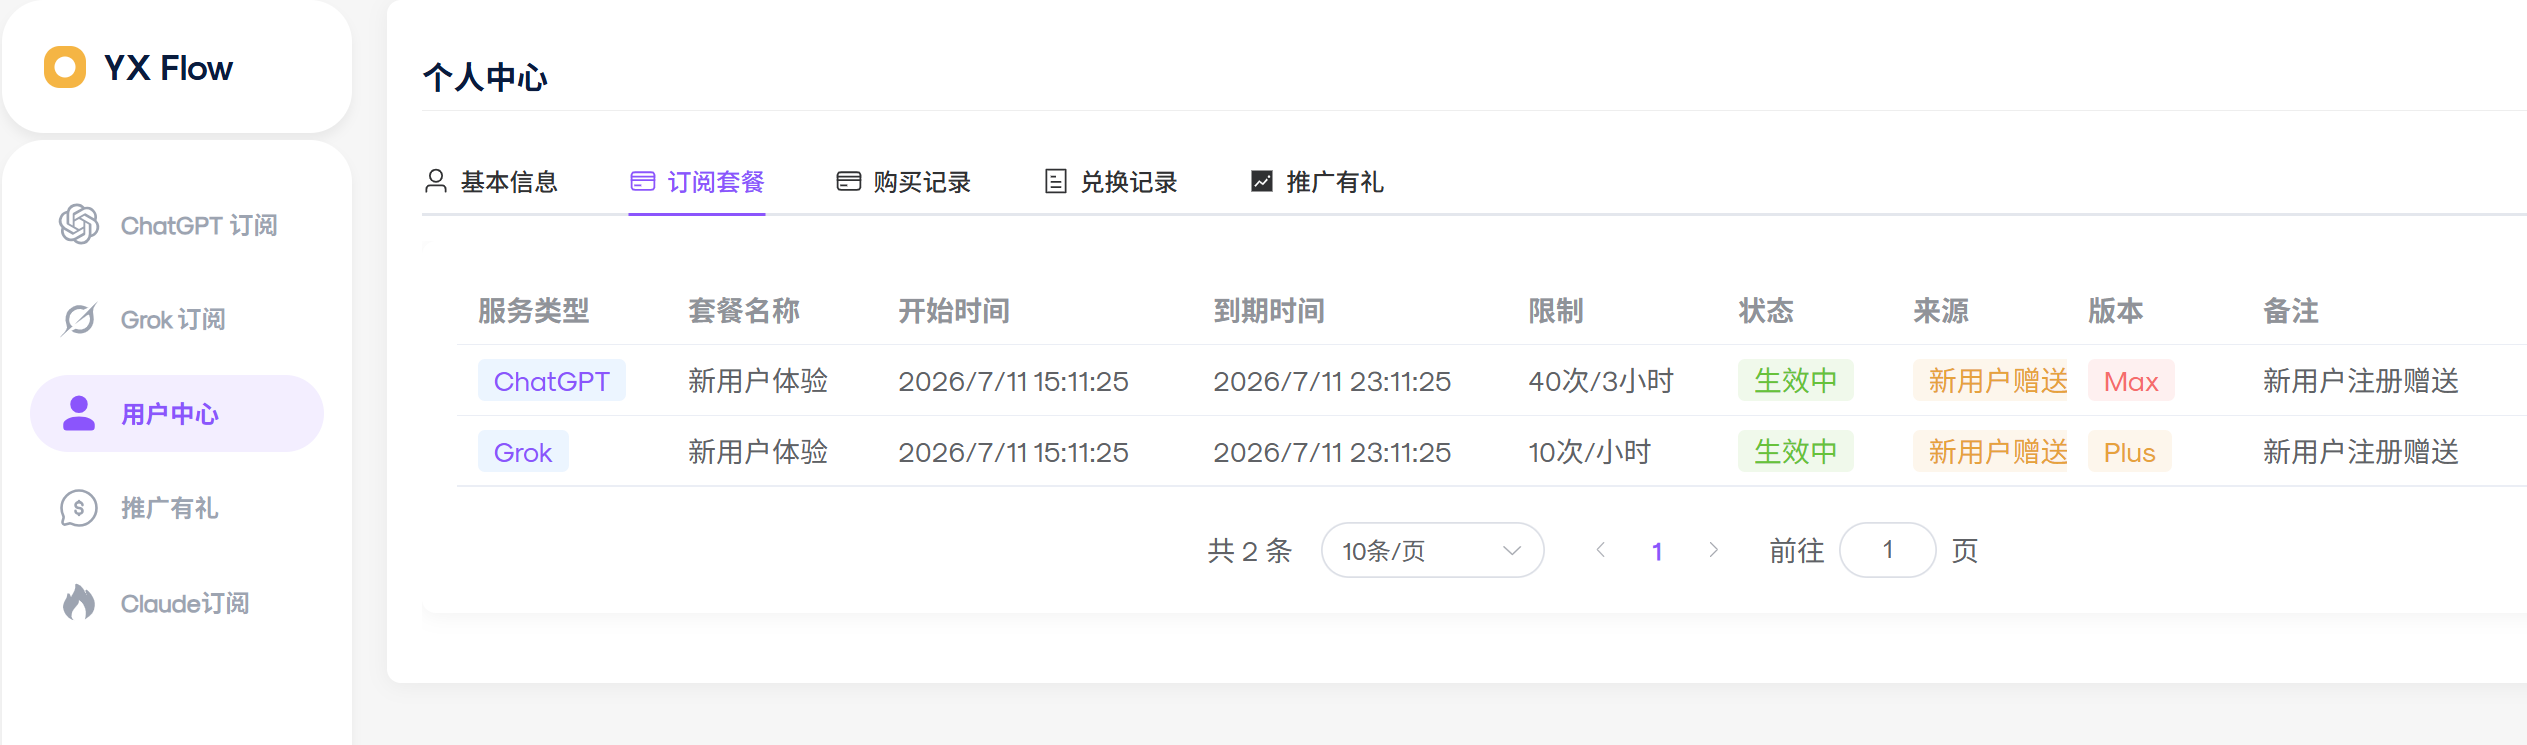Screen dimensions: 2527x745
Task: Click the 版本 column header
Action: coord(2116,311)
